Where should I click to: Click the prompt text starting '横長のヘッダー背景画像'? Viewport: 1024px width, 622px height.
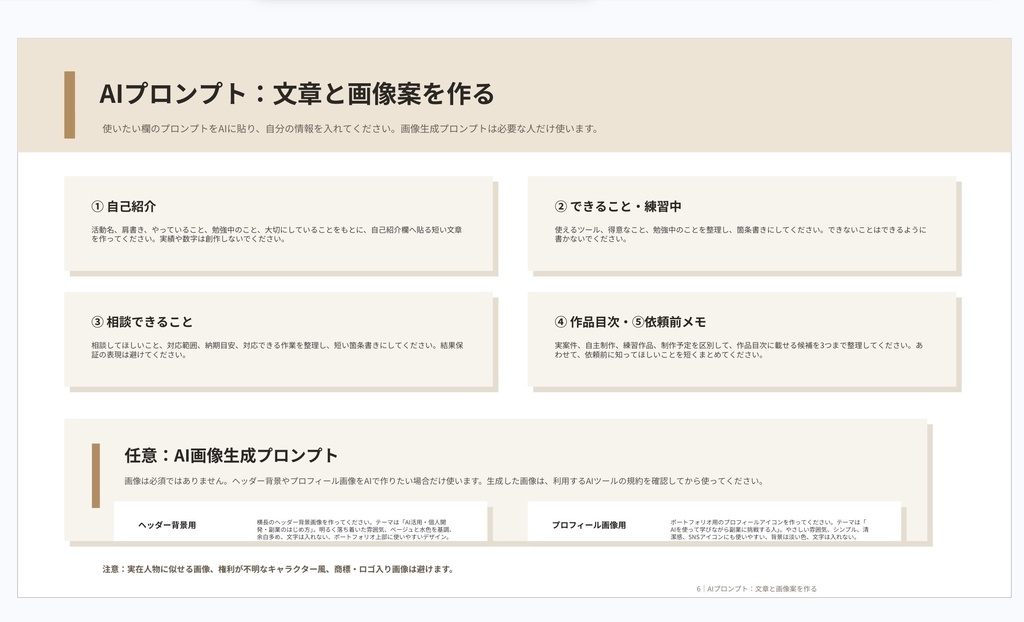[x=354, y=530]
